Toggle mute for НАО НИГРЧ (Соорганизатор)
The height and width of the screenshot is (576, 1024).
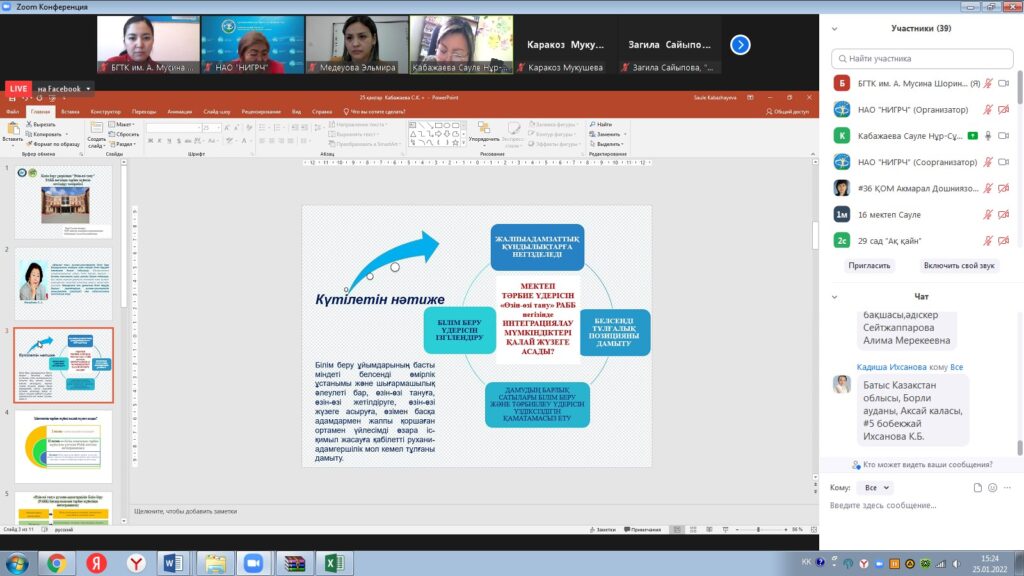click(988, 162)
